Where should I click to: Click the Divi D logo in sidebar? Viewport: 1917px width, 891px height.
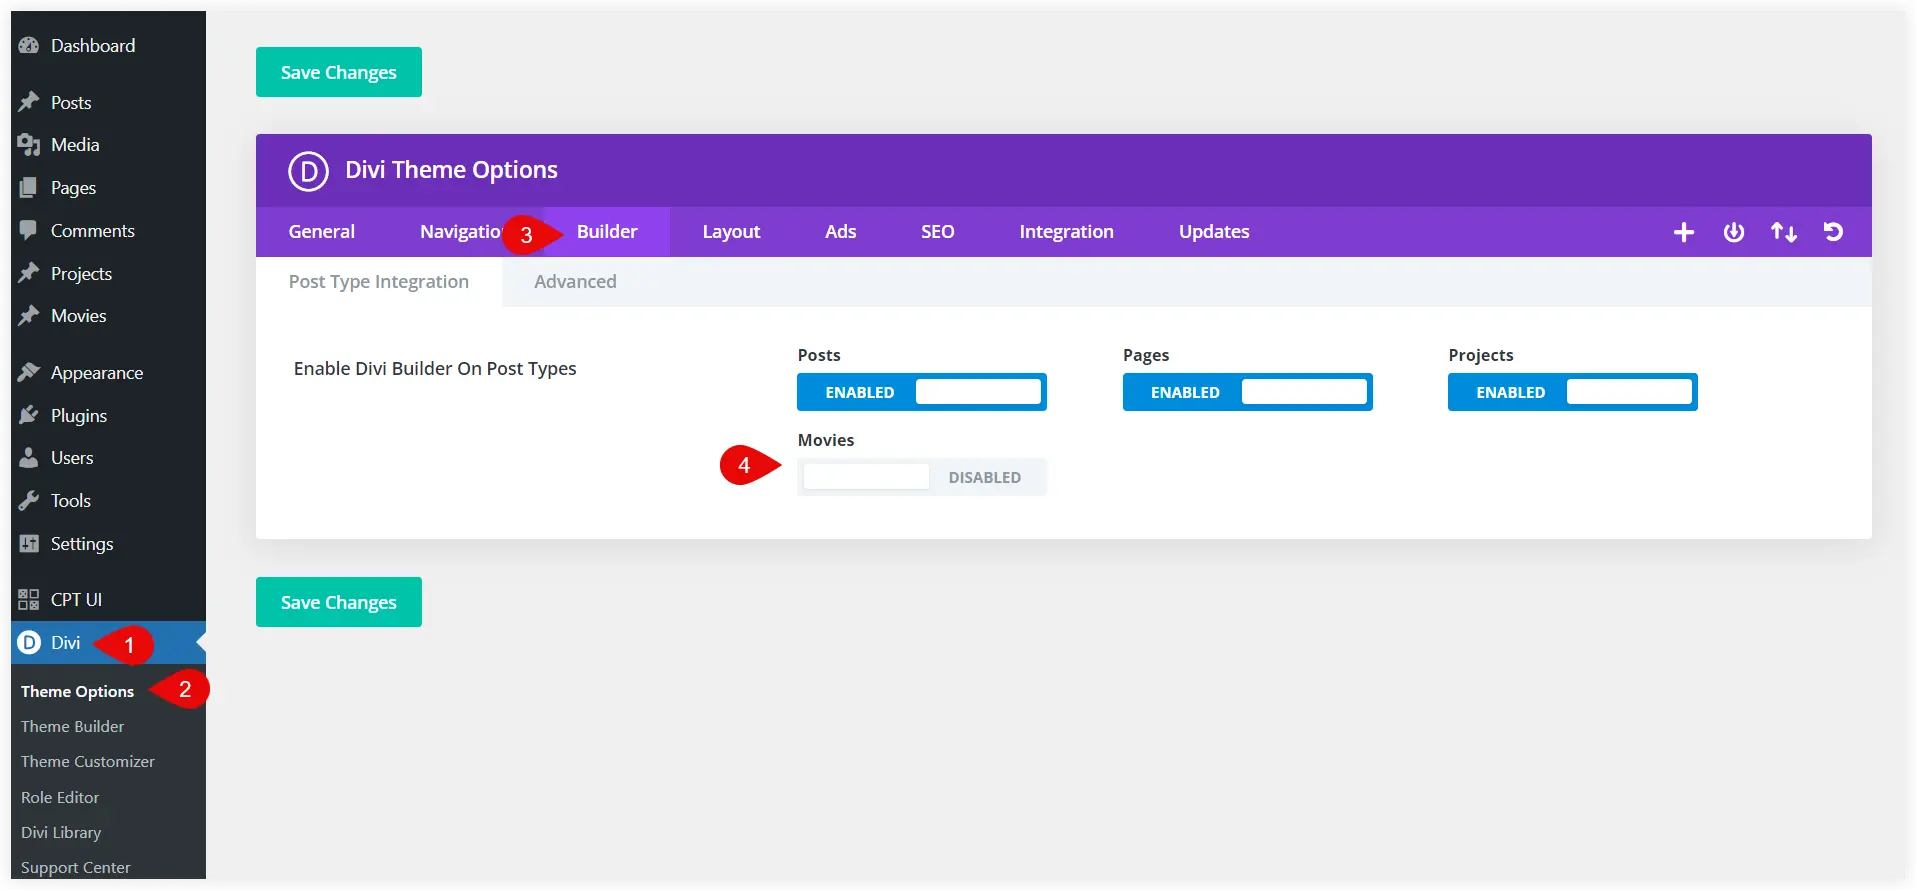(29, 643)
